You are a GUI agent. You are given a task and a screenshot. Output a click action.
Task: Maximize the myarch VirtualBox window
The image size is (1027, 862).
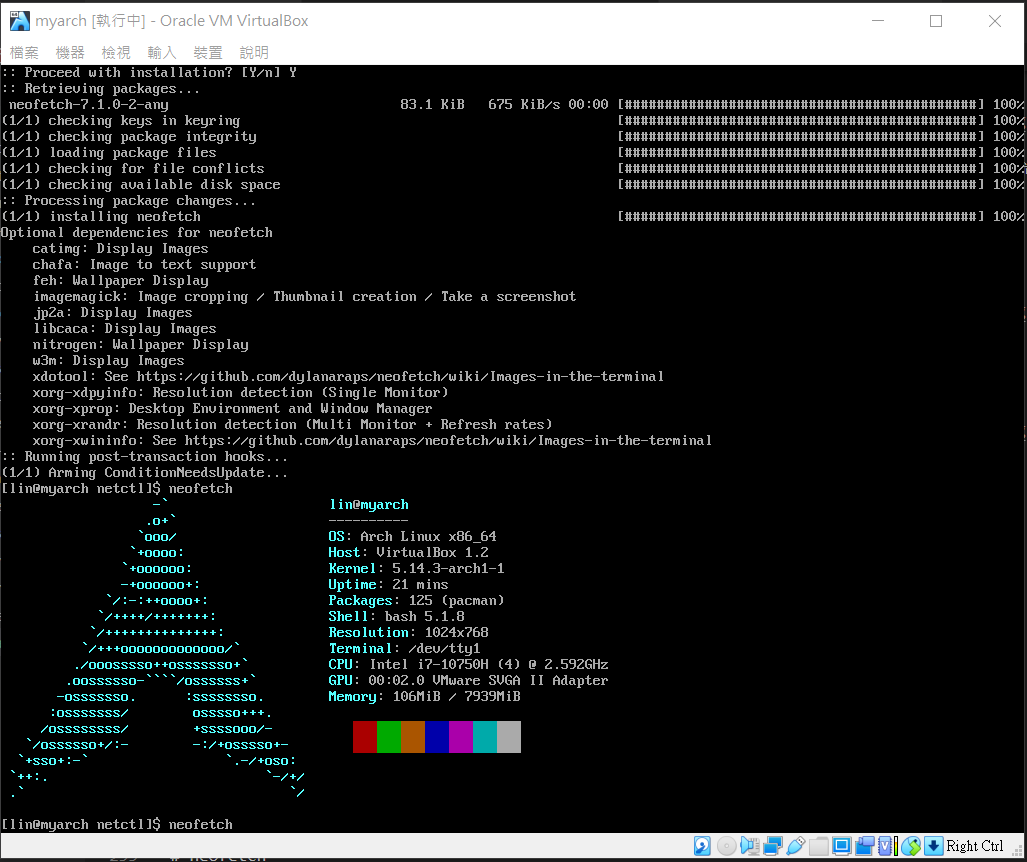pos(936,21)
